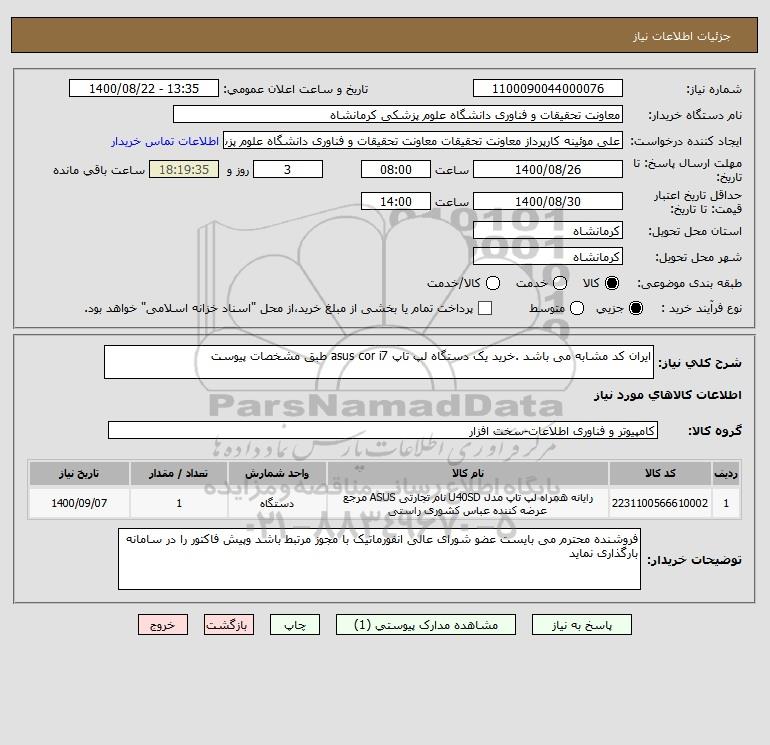Click the چاپ print button
Screen dimensions: 770x745
(x=295, y=625)
